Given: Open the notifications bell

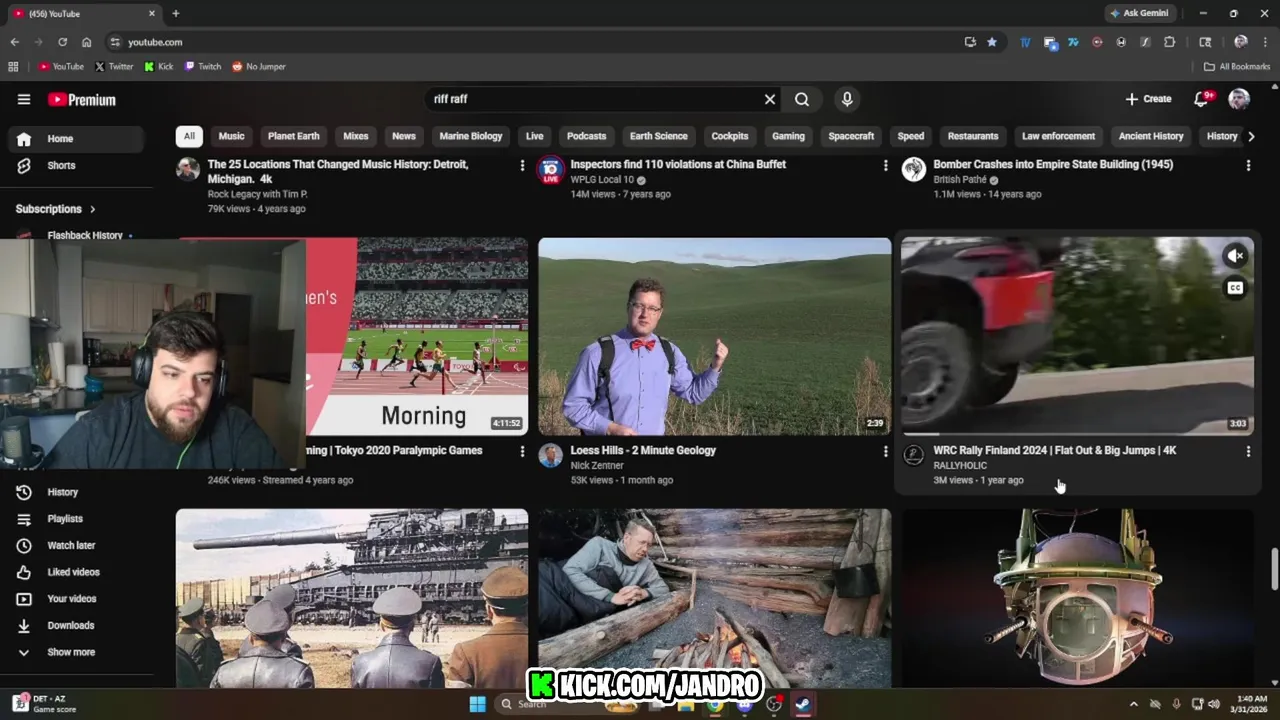Looking at the screenshot, I should coord(1201,99).
